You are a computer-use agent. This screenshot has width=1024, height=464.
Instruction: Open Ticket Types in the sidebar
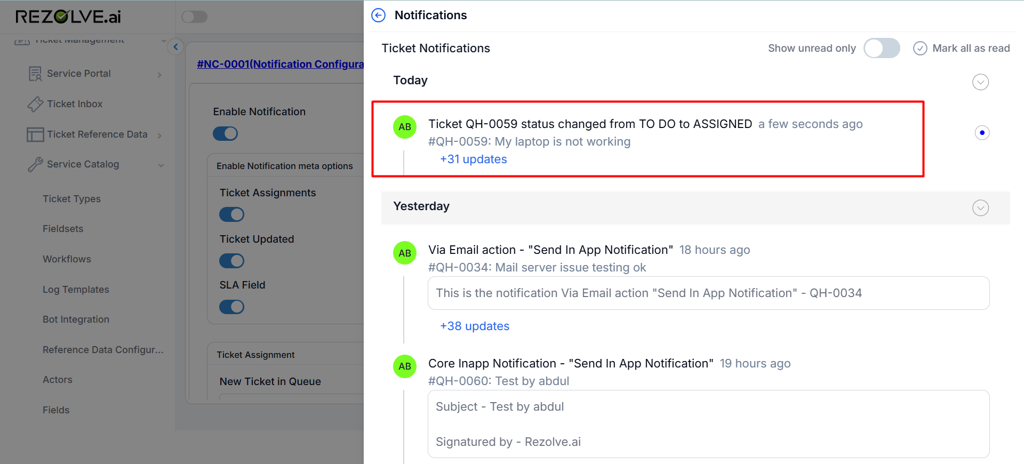72,199
